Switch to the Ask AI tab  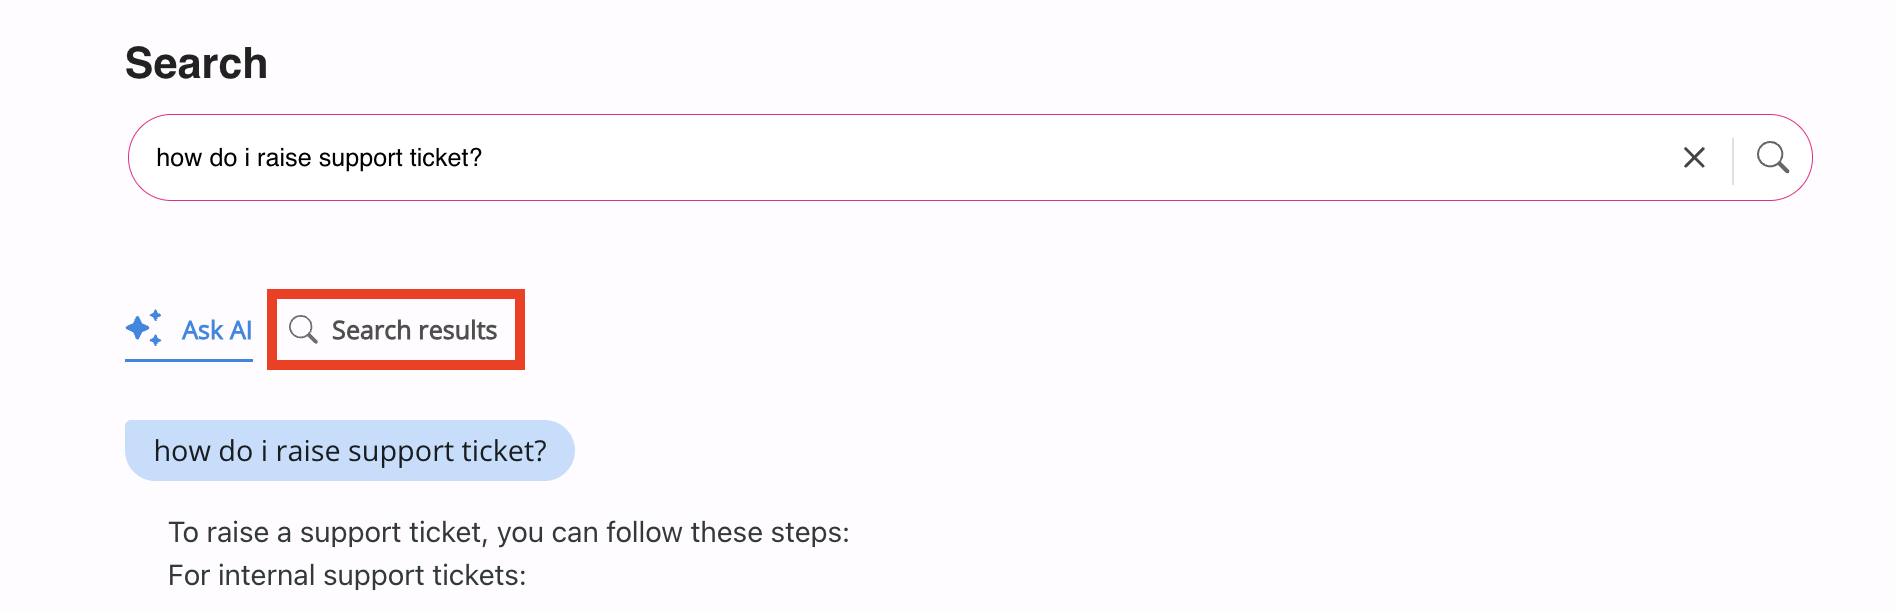(189, 330)
